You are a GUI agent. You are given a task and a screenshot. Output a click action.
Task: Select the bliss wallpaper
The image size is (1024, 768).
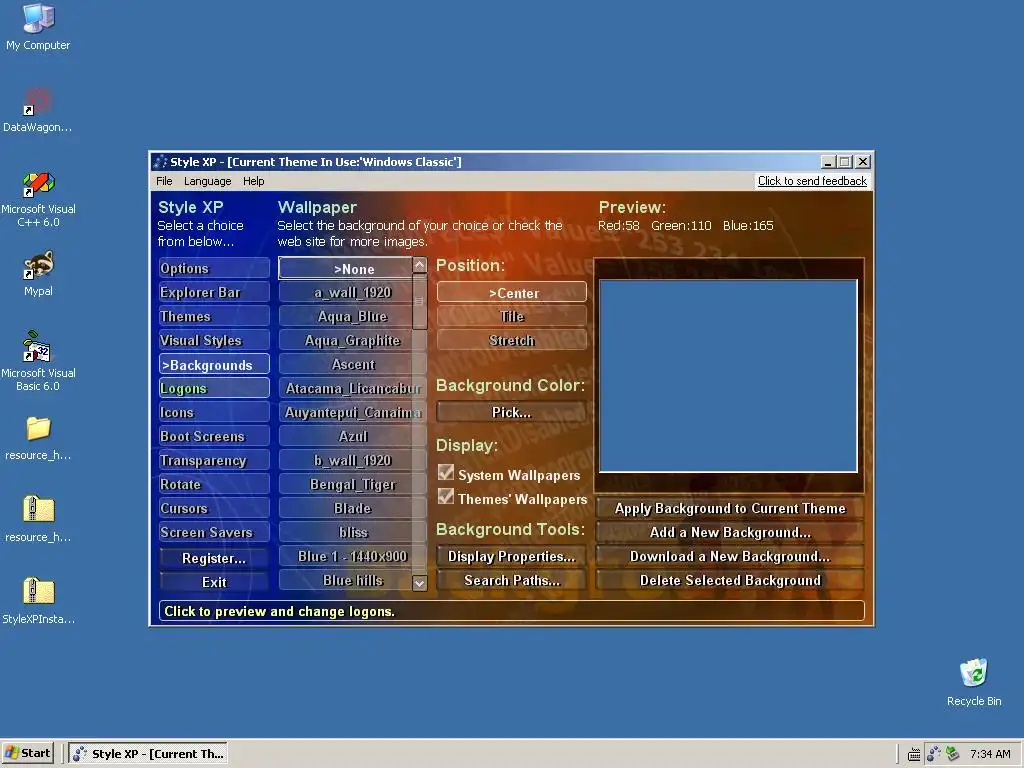[x=345, y=532]
